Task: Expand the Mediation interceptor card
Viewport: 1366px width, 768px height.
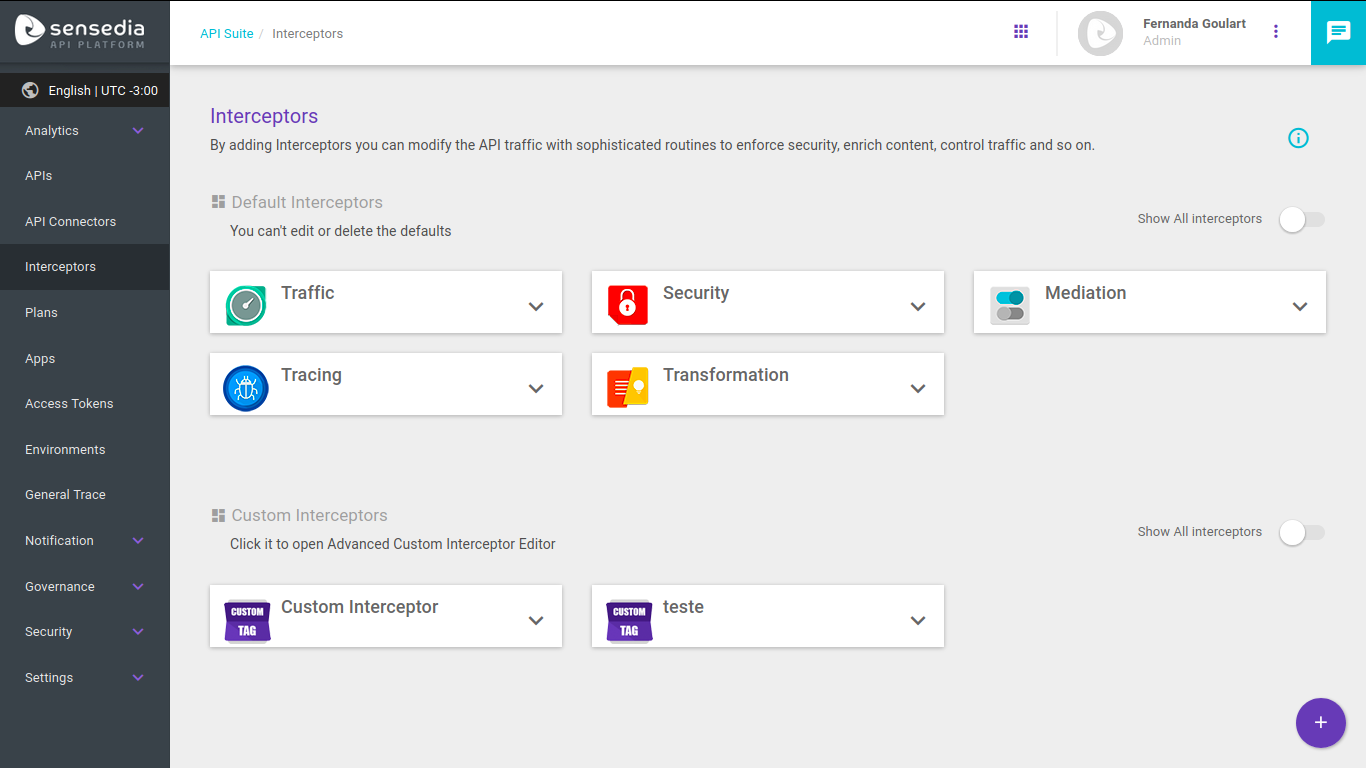Action: tap(1300, 307)
